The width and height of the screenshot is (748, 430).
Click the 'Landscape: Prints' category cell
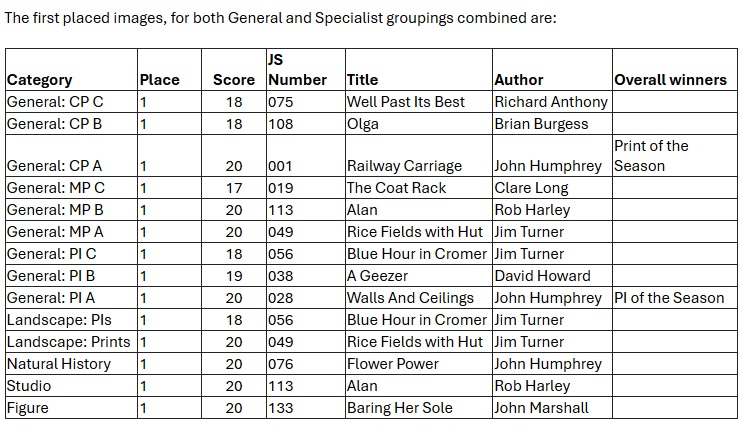[x=67, y=342]
